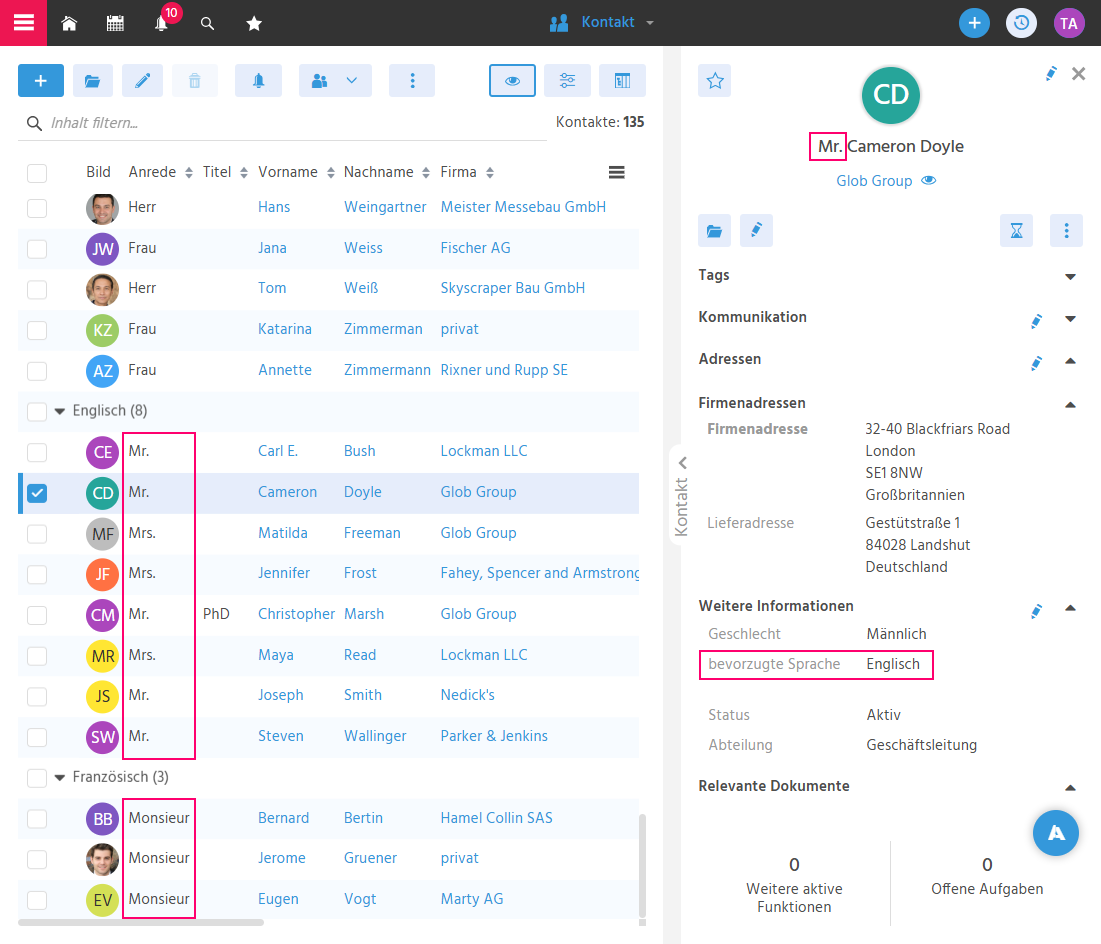Open the calendar icon in top bar

[115, 23]
